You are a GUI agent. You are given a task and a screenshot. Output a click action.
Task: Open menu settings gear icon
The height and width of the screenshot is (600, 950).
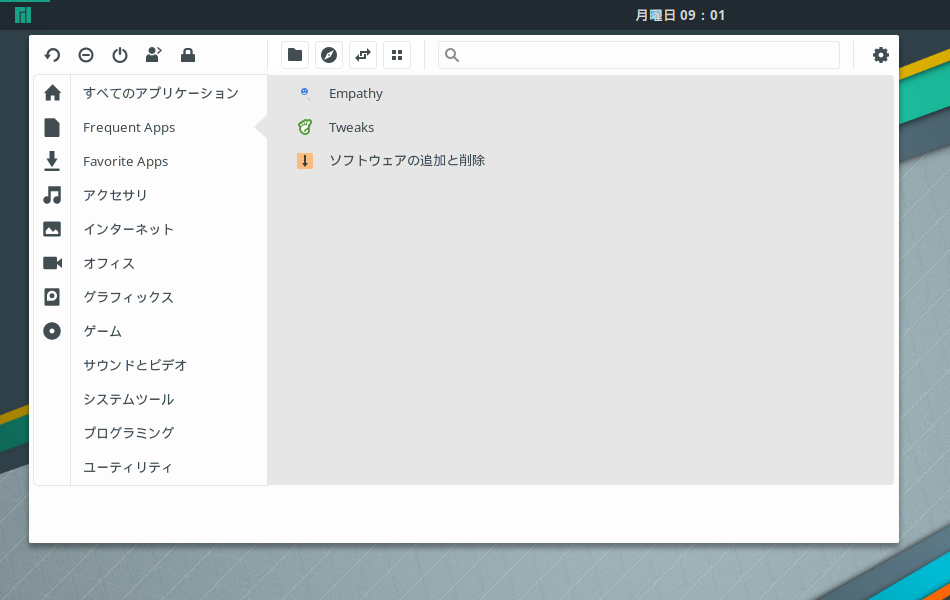click(x=881, y=55)
